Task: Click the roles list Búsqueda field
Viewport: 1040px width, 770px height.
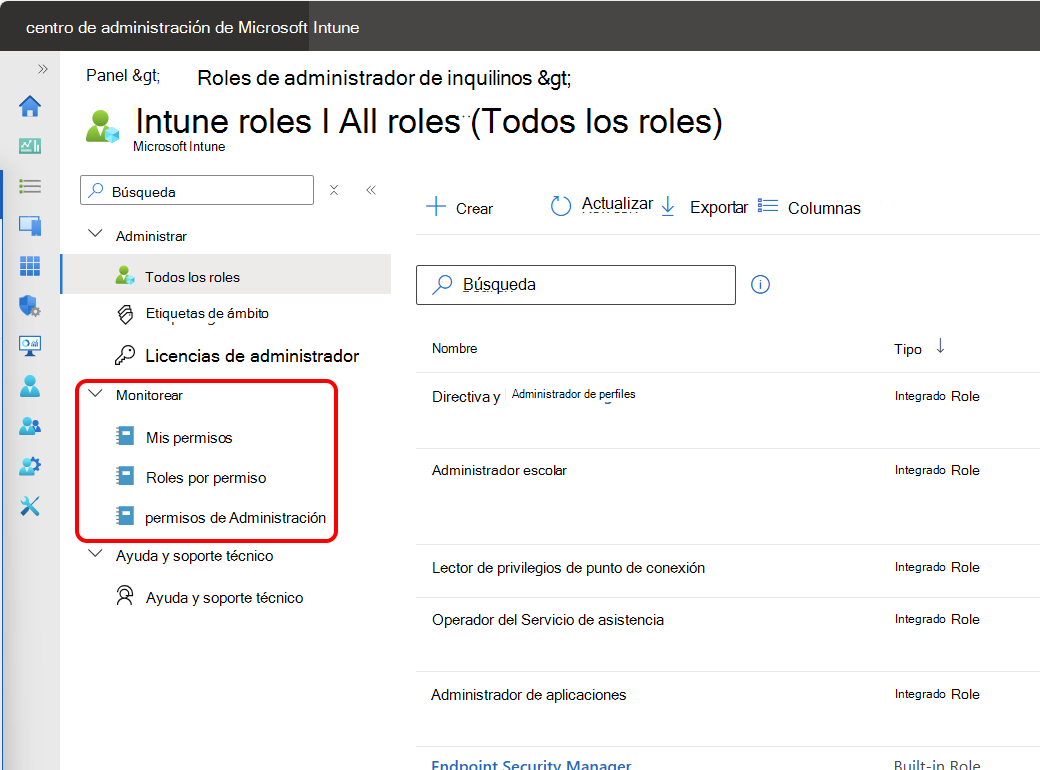Action: pyautogui.click(x=576, y=285)
